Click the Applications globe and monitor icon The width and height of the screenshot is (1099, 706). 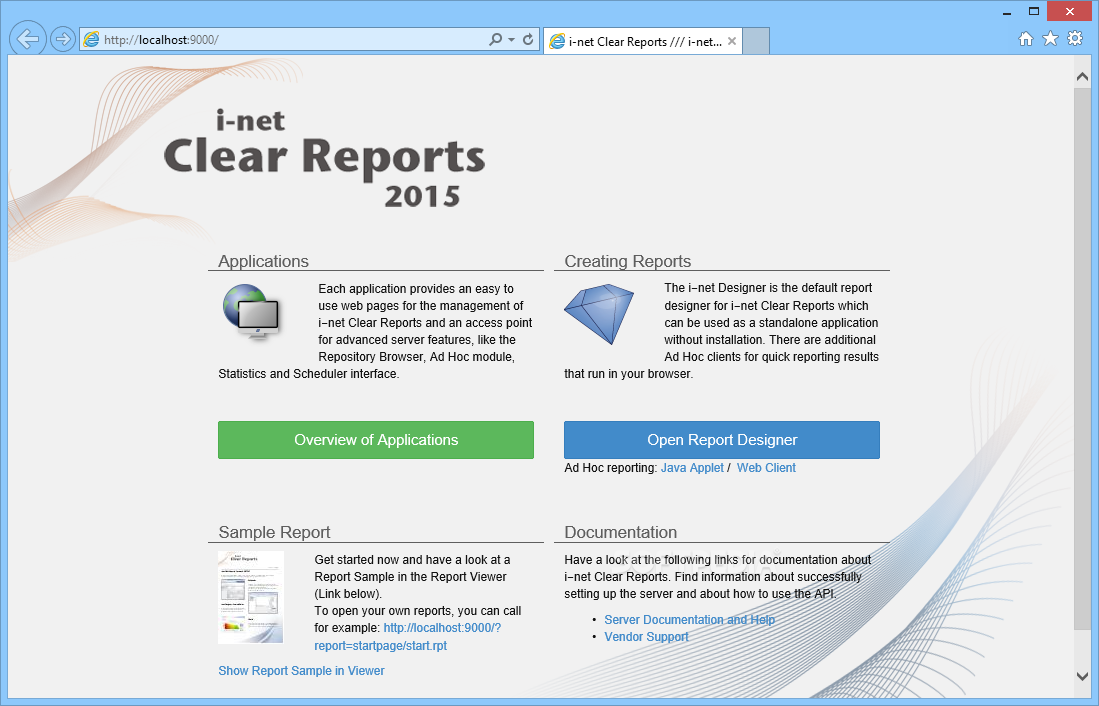click(252, 312)
